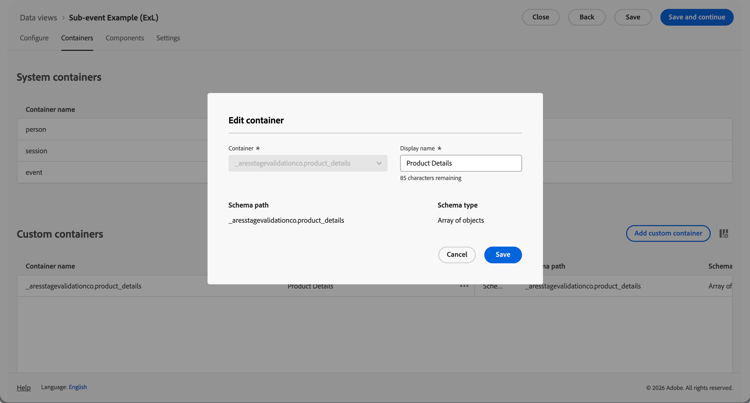Expand the Container dropdown in Edit container dialog
Viewport: 750px width, 403px height.
point(308,163)
